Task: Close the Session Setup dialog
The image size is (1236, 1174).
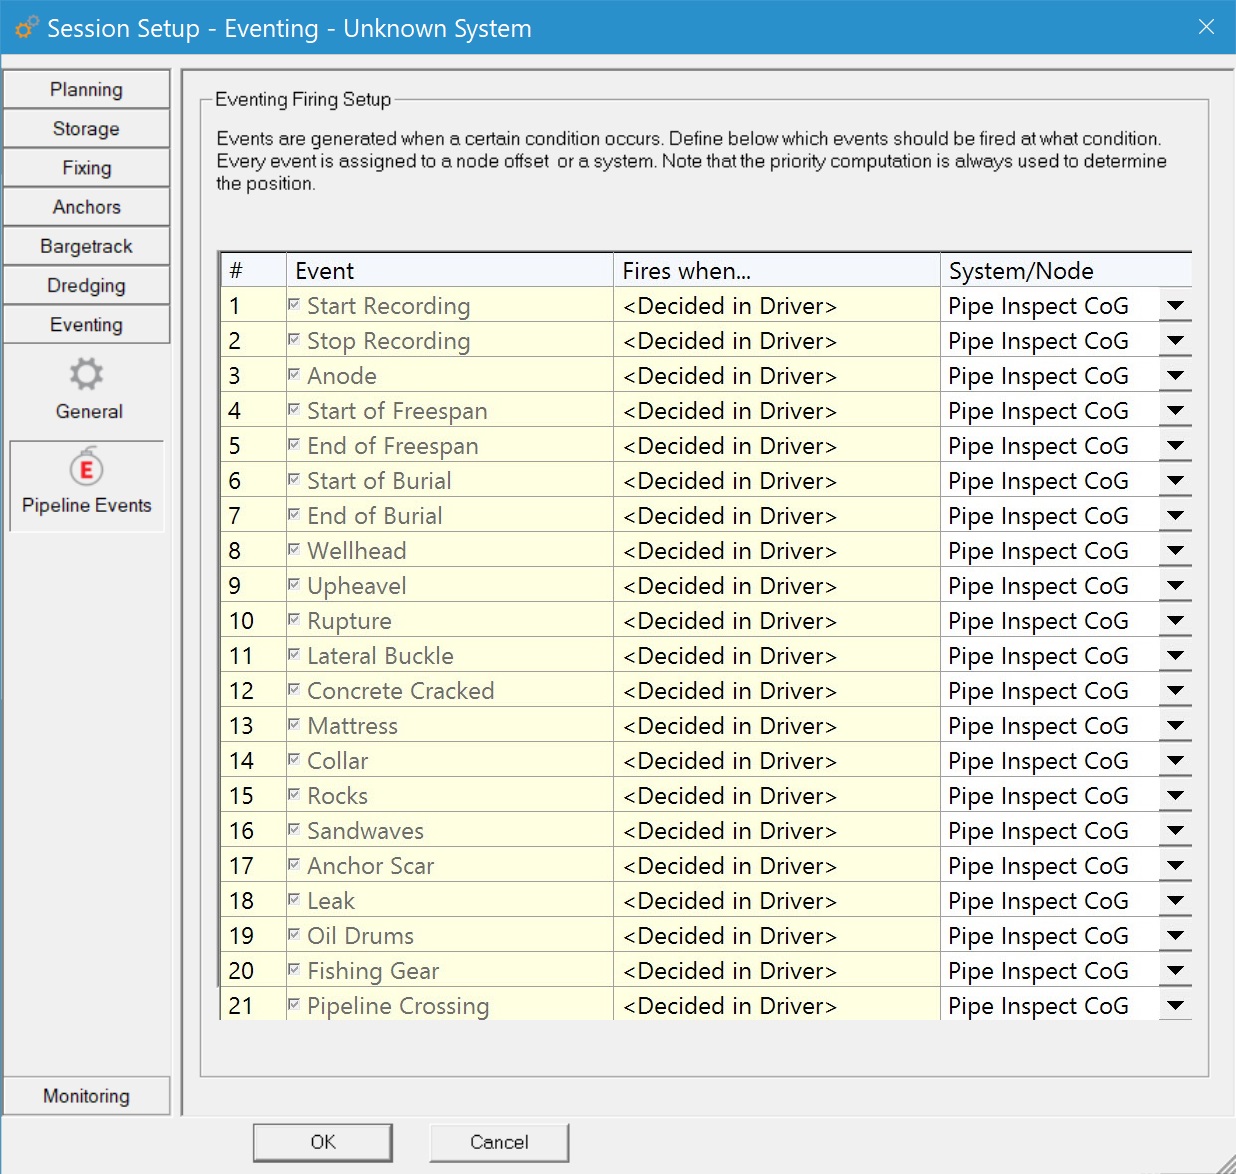Action: point(1206,27)
